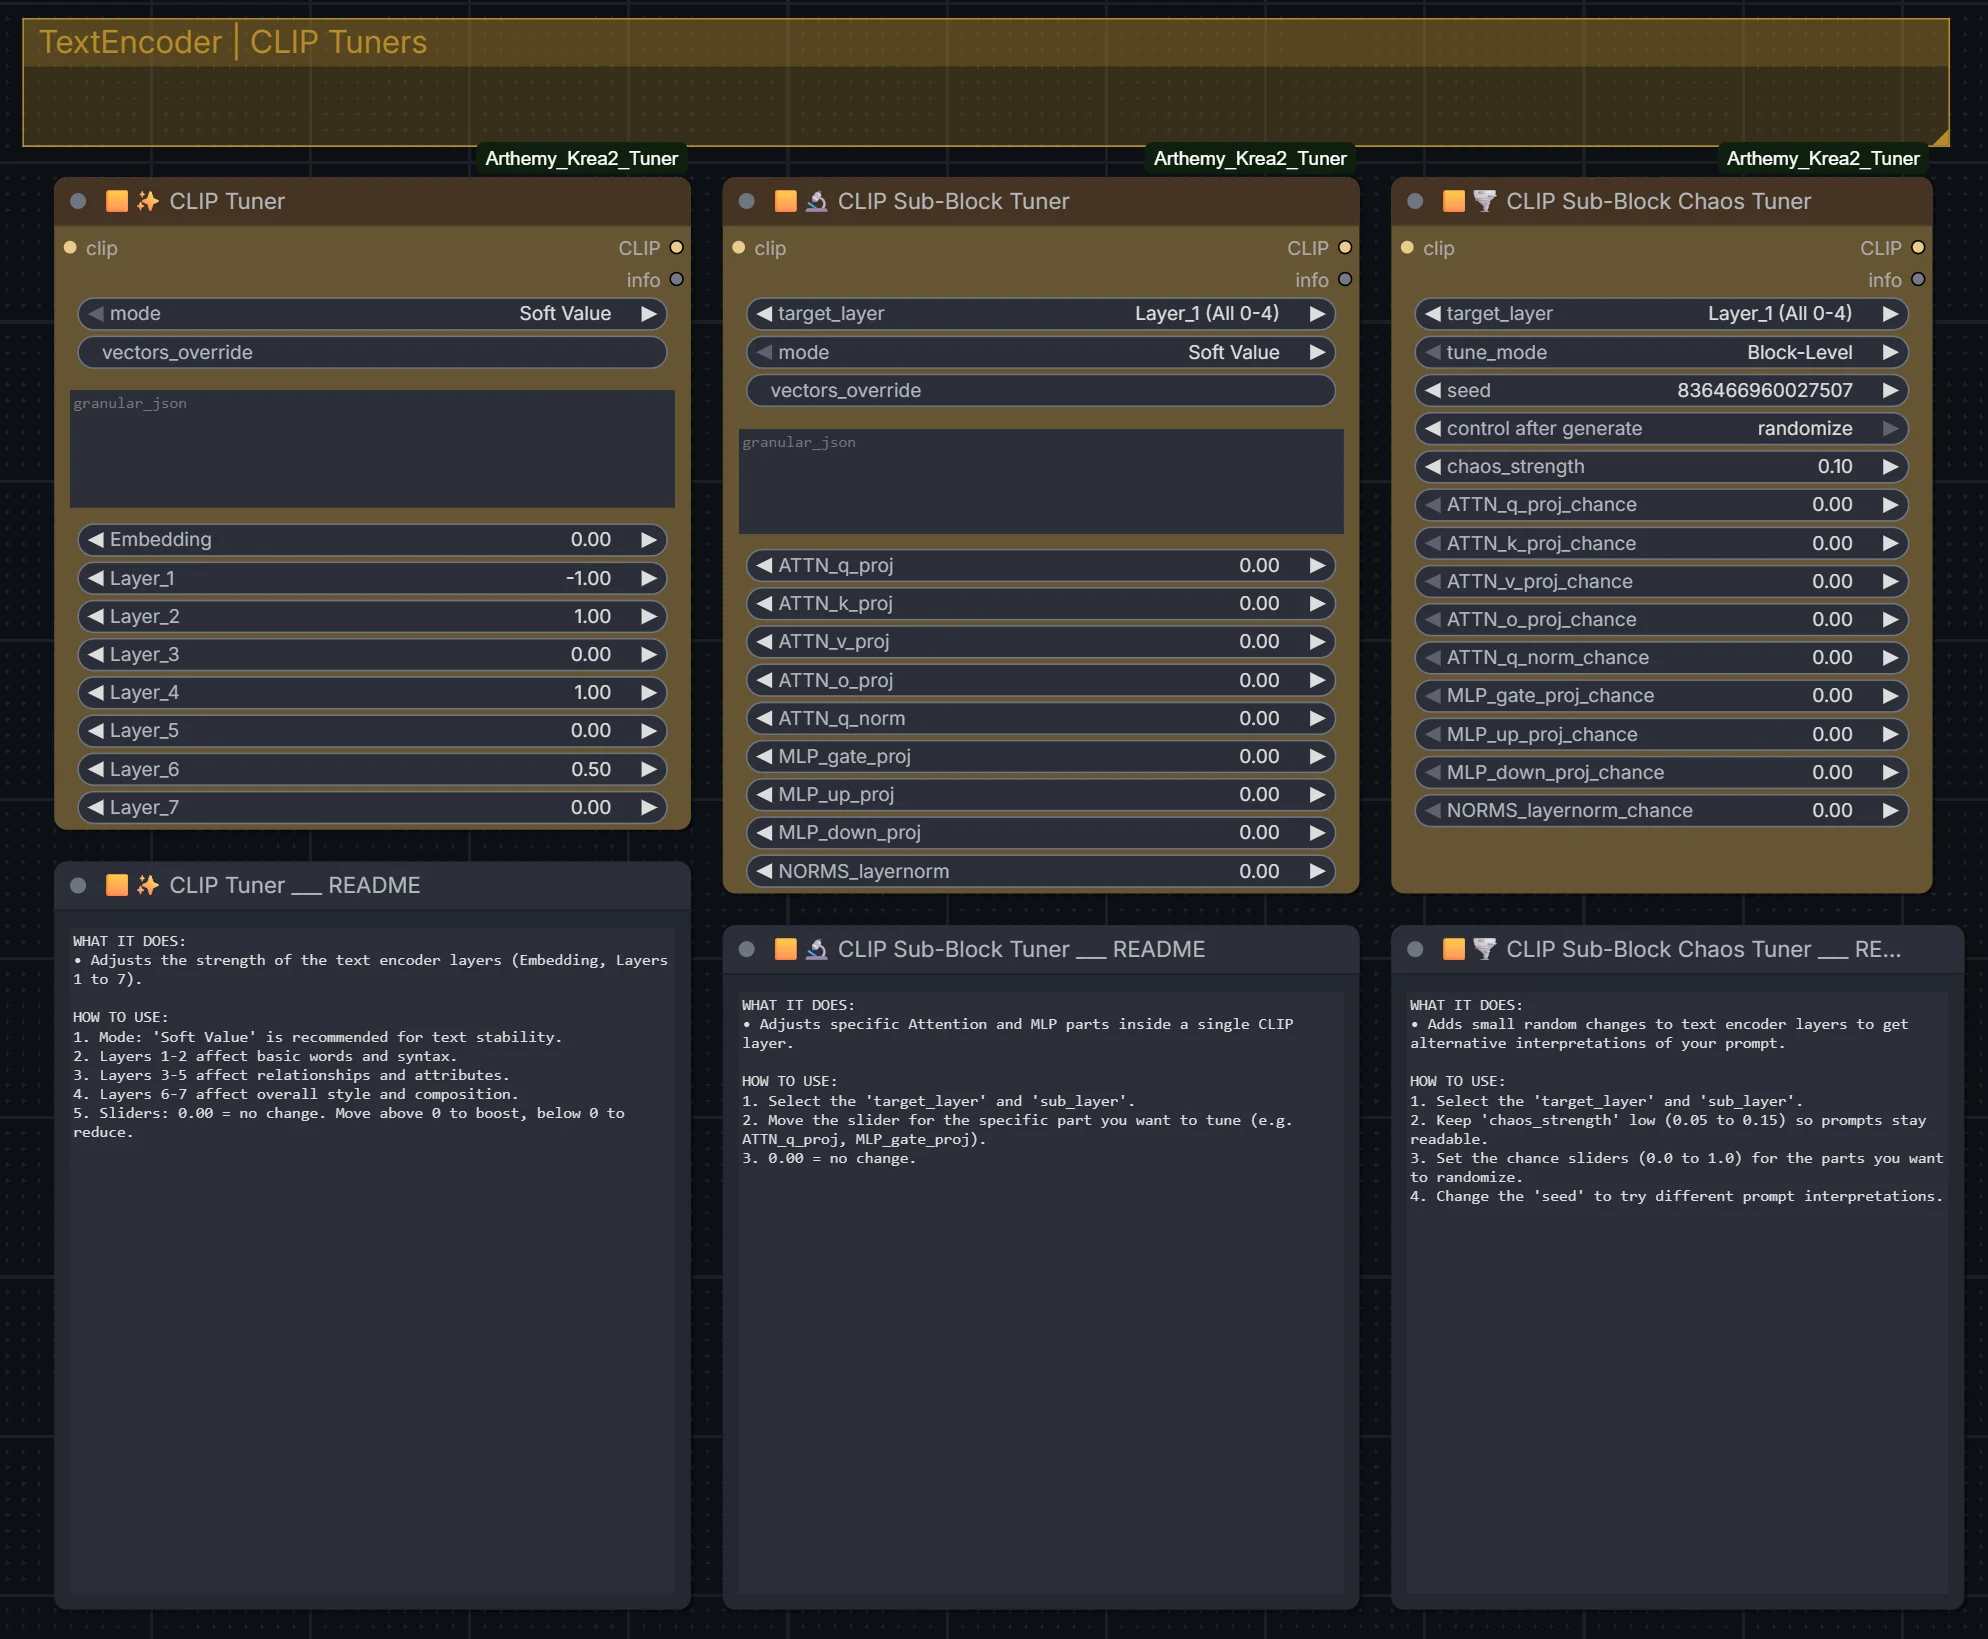Open mode dropdown in CLIP Sub-Block Tuner
The width and height of the screenshot is (1988, 1639).
tap(1041, 352)
